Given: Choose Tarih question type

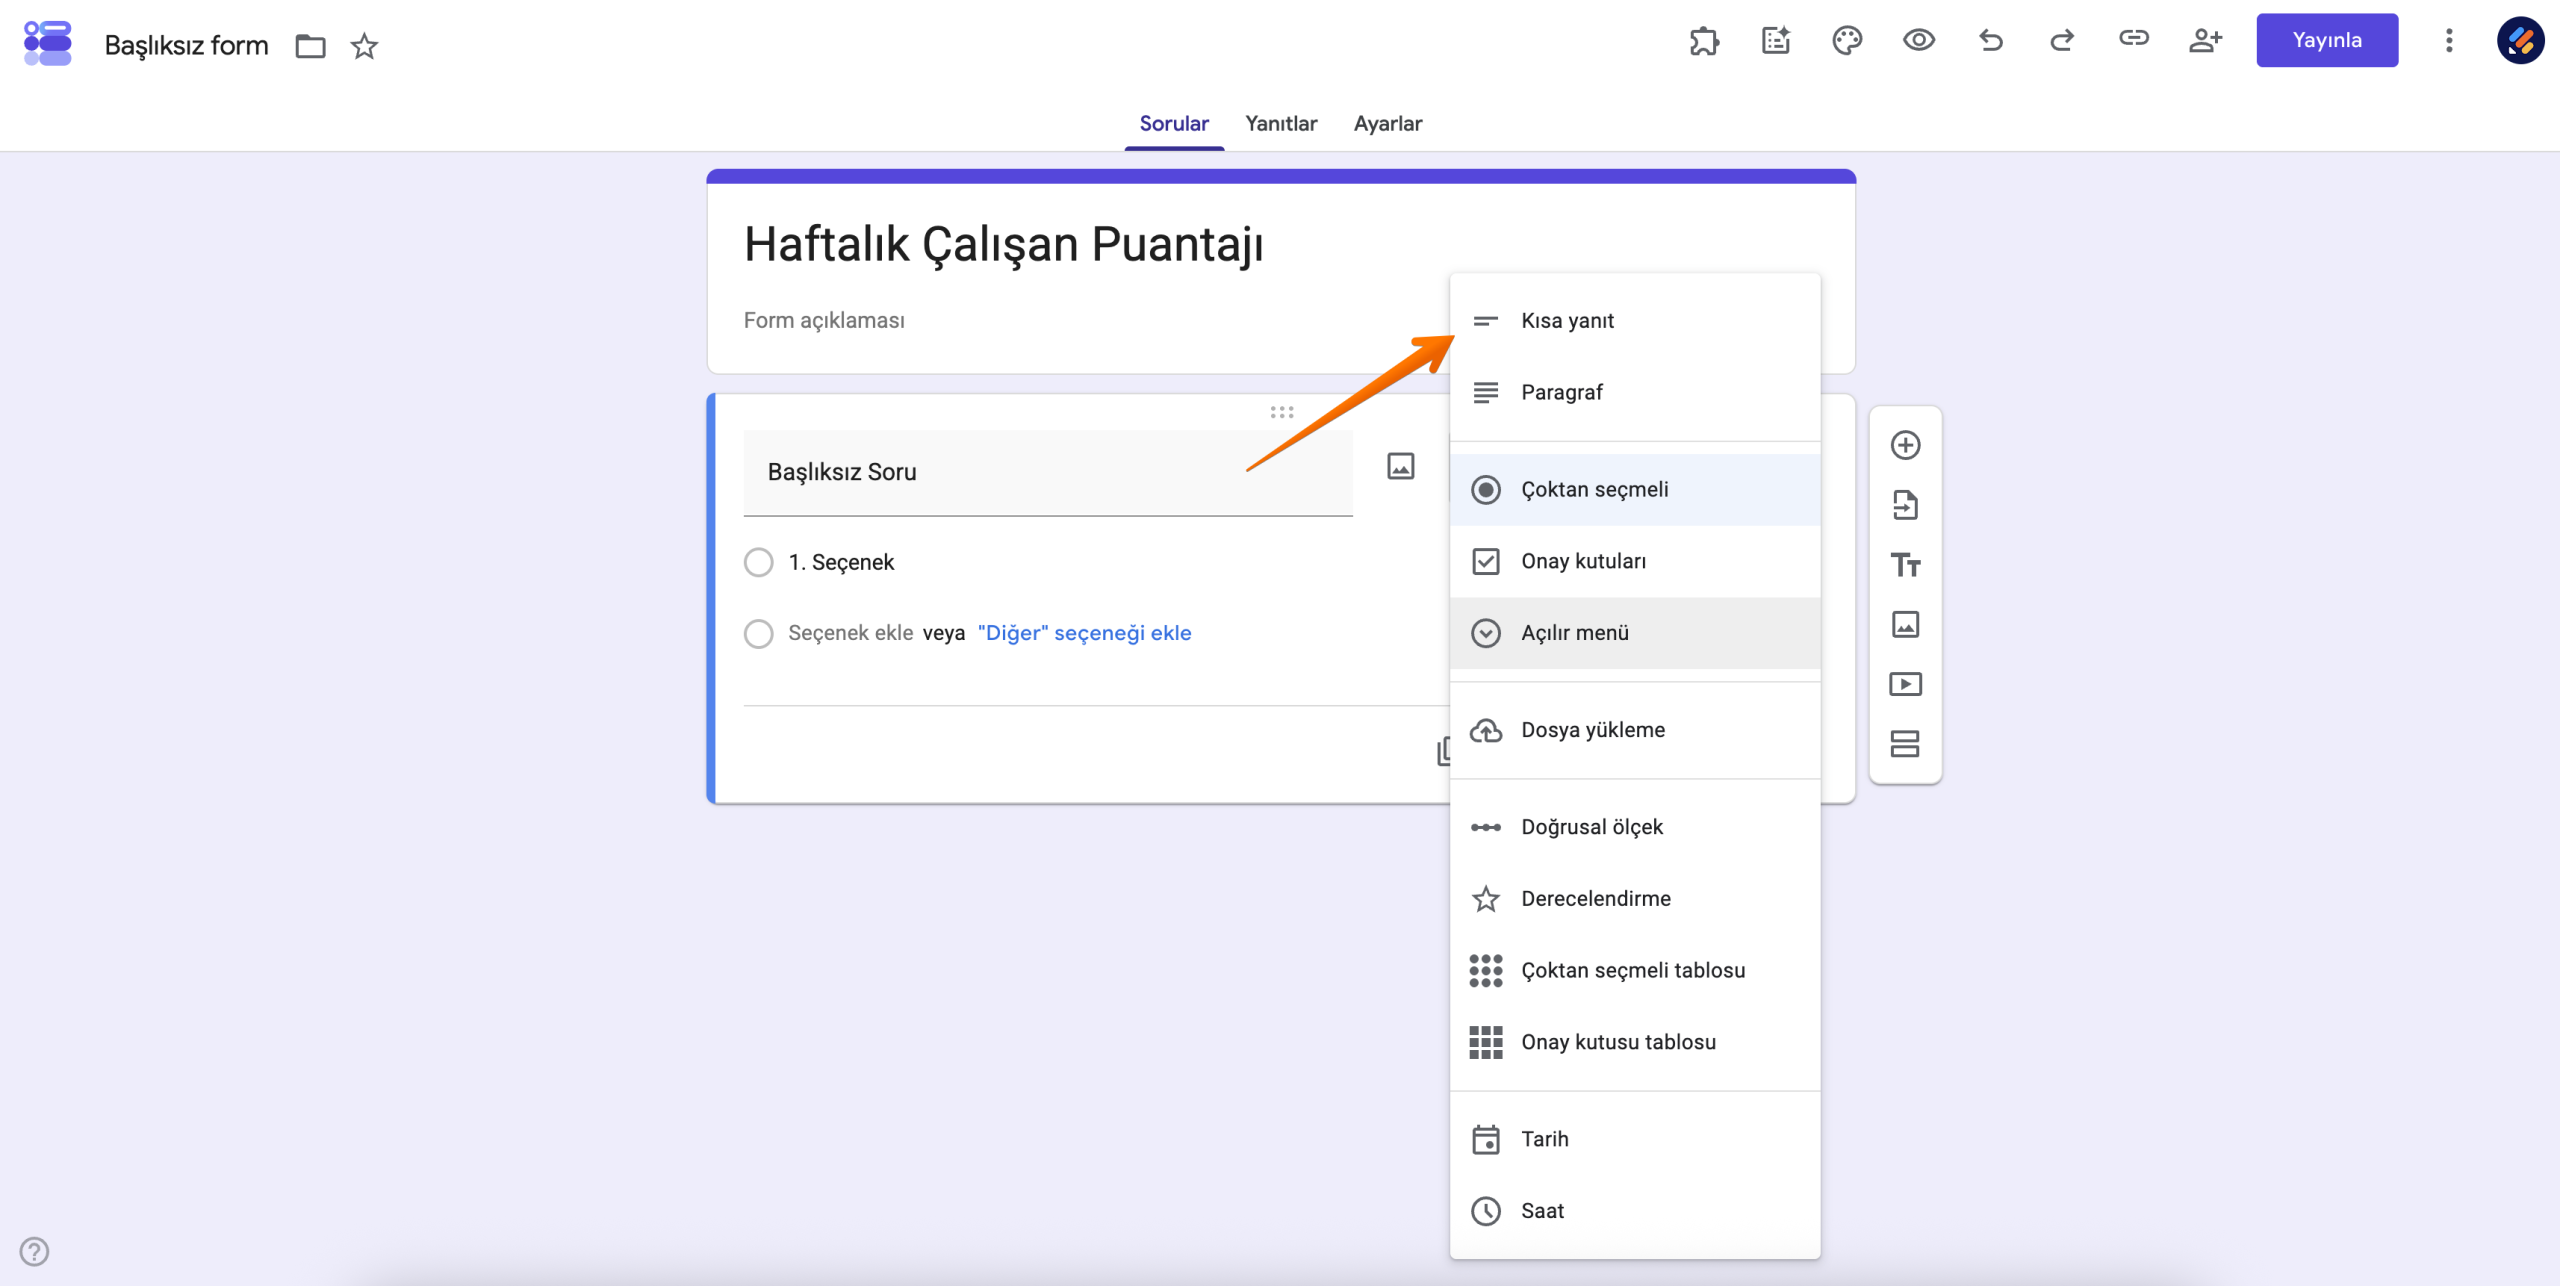Looking at the screenshot, I should tap(1635, 1139).
